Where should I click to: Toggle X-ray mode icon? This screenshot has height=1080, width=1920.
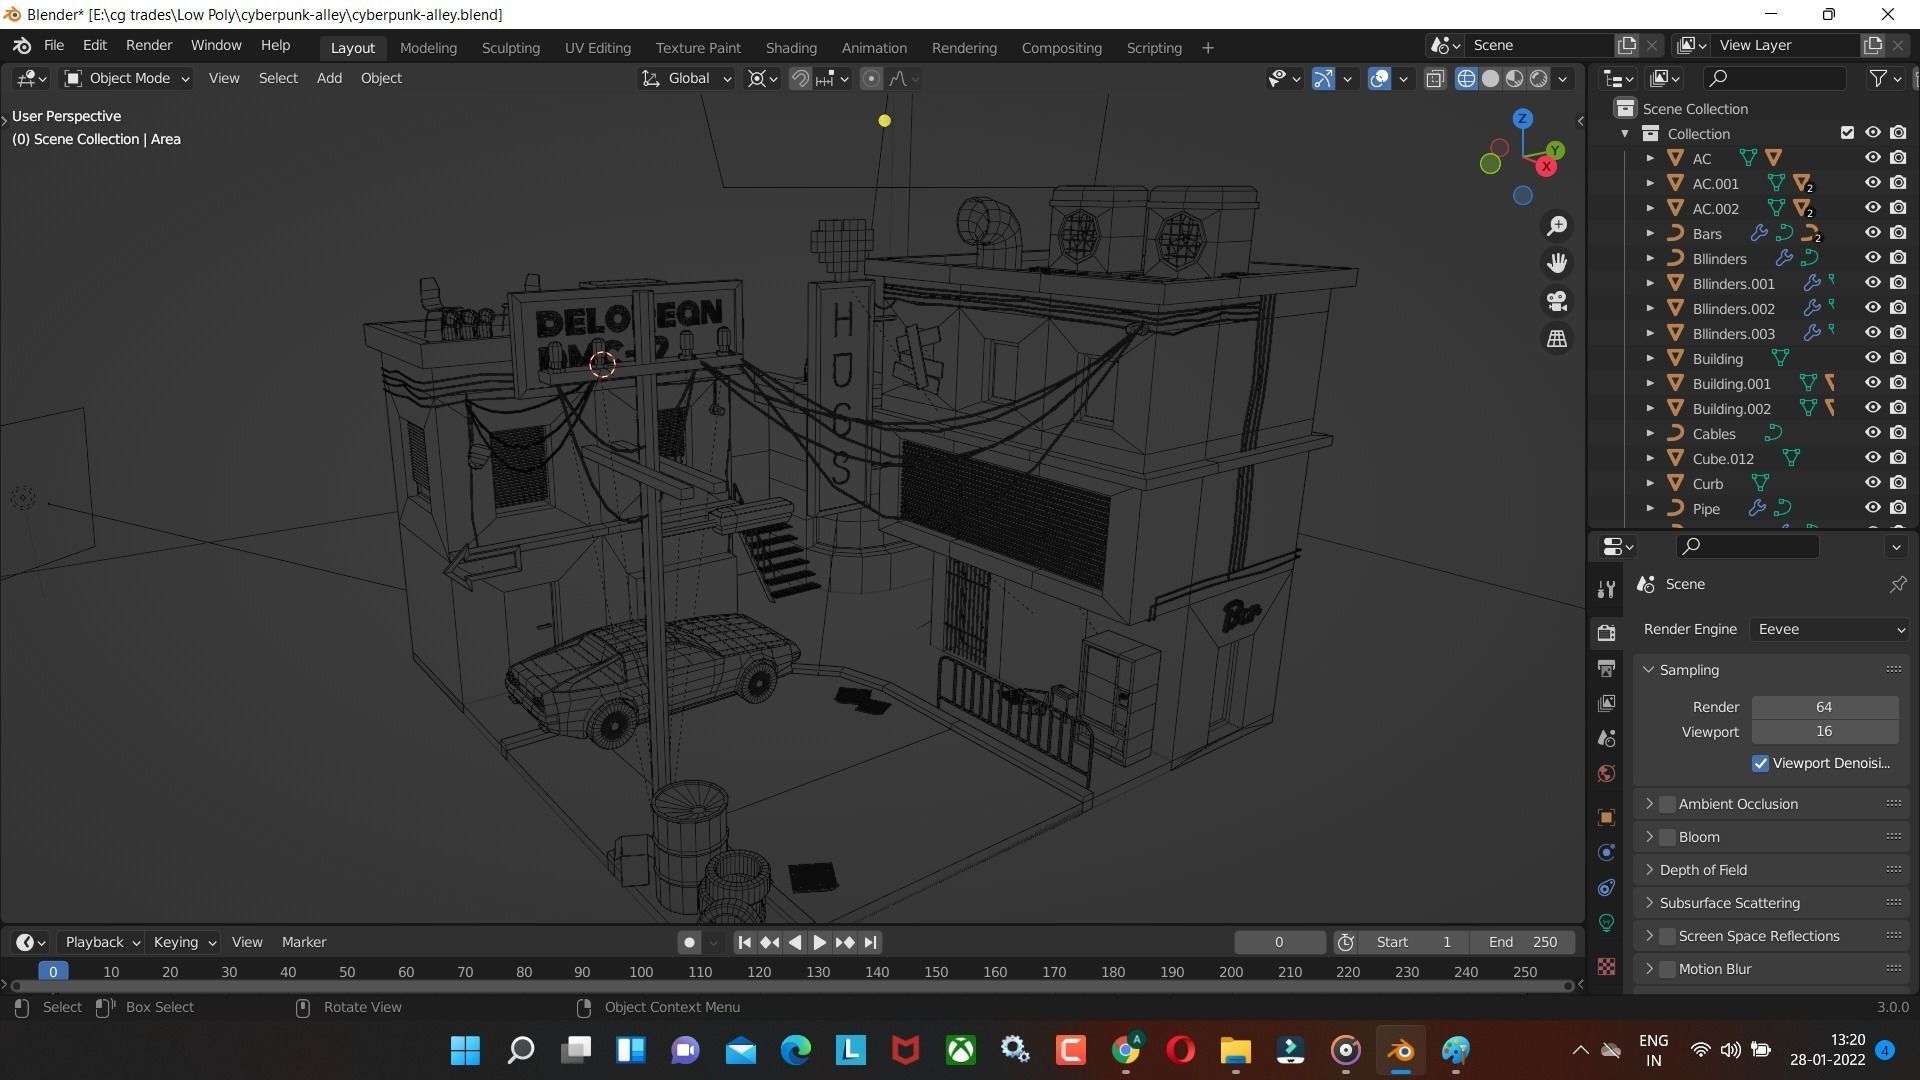pyautogui.click(x=1435, y=79)
